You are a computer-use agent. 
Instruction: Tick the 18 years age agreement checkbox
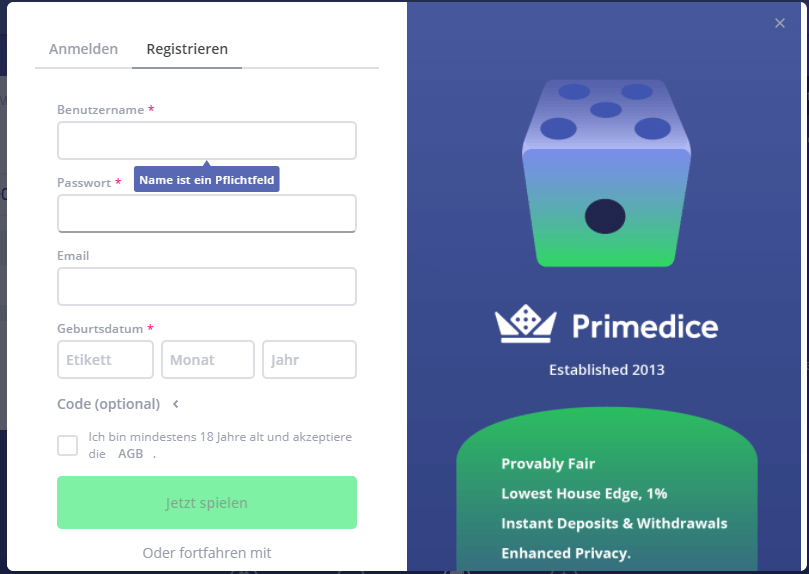click(68, 445)
